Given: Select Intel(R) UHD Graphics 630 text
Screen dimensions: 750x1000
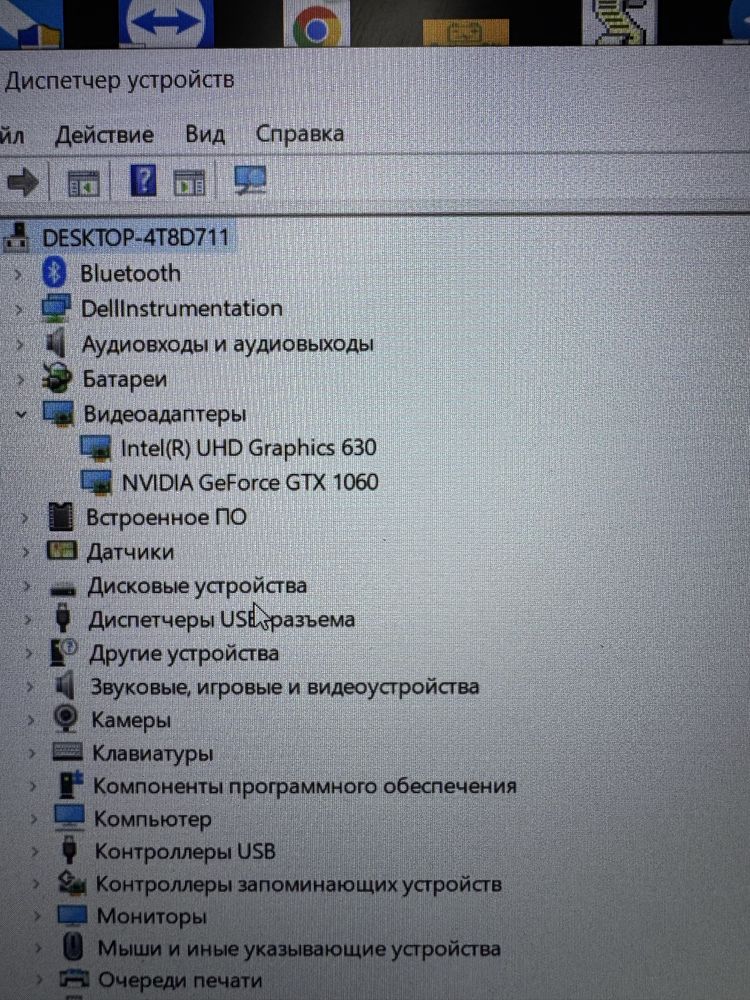Looking at the screenshot, I should pyautogui.click(x=249, y=448).
